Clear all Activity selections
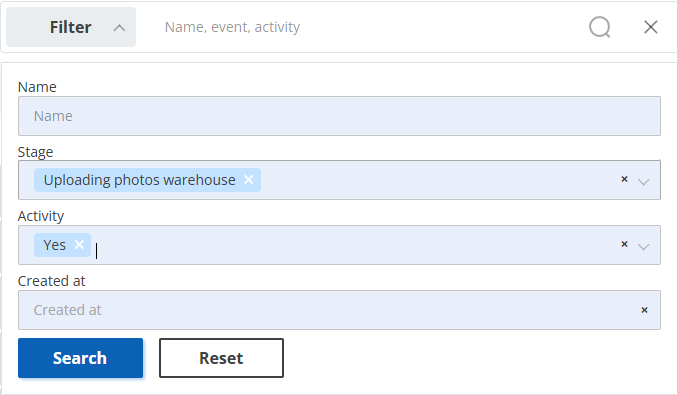The height and width of the screenshot is (395, 677). click(624, 244)
